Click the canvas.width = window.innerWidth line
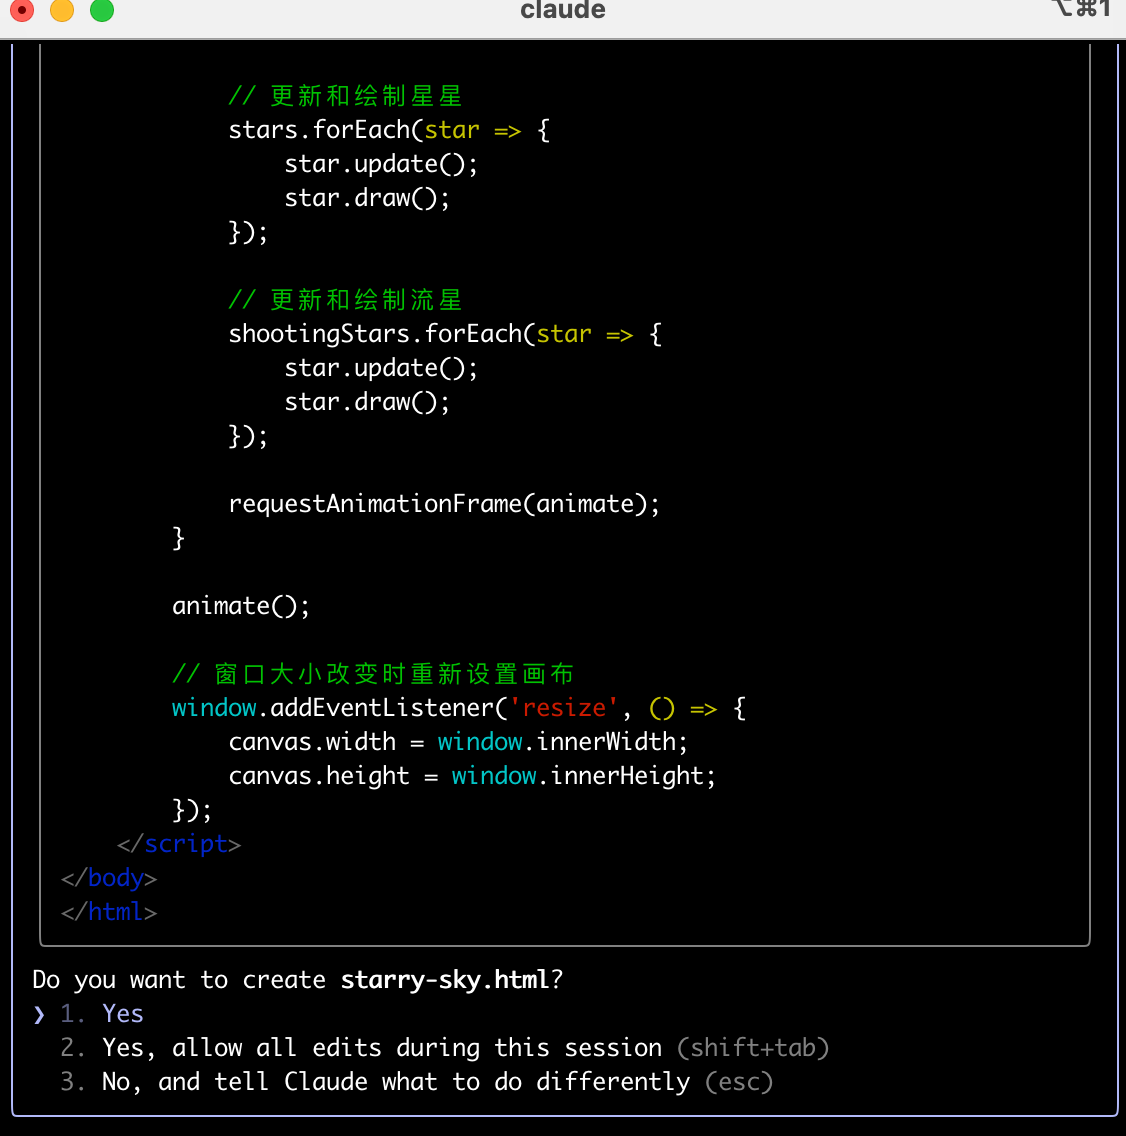The height and width of the screenshot is (1136, 1126). pyautogui.click(x=458, y=742)
